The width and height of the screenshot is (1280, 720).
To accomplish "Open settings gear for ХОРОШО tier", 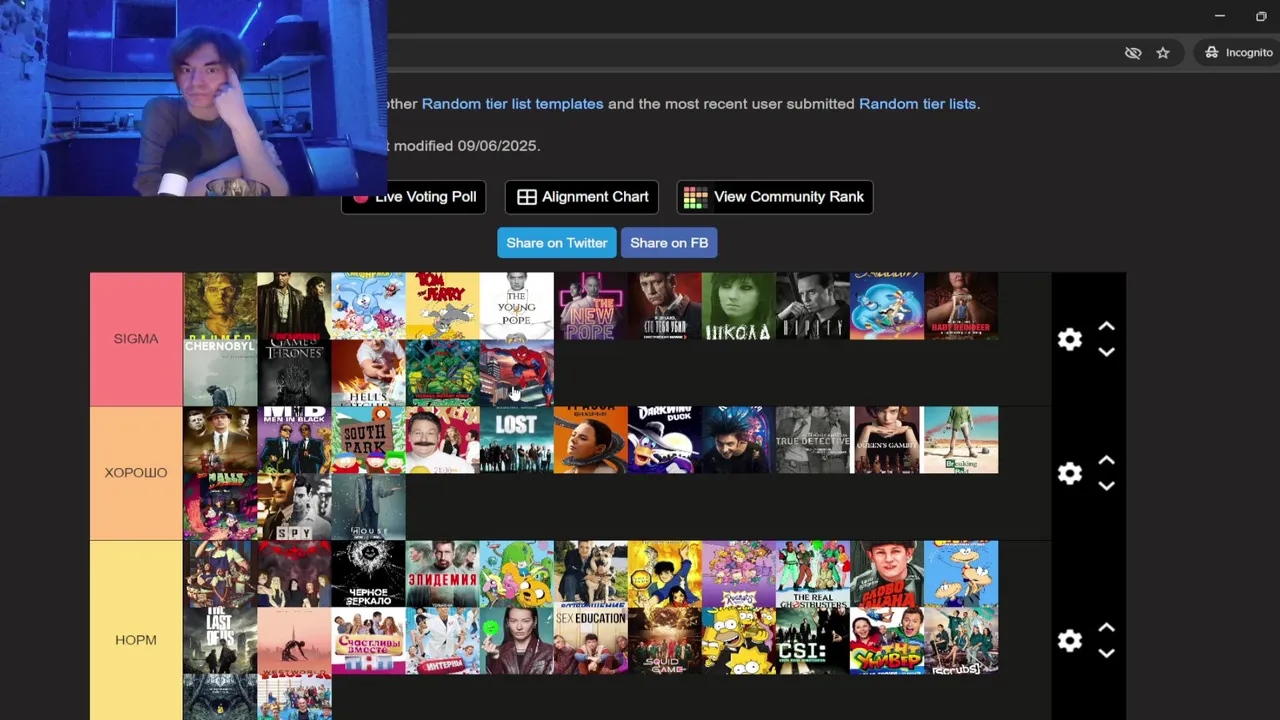I will point(1070,473).
